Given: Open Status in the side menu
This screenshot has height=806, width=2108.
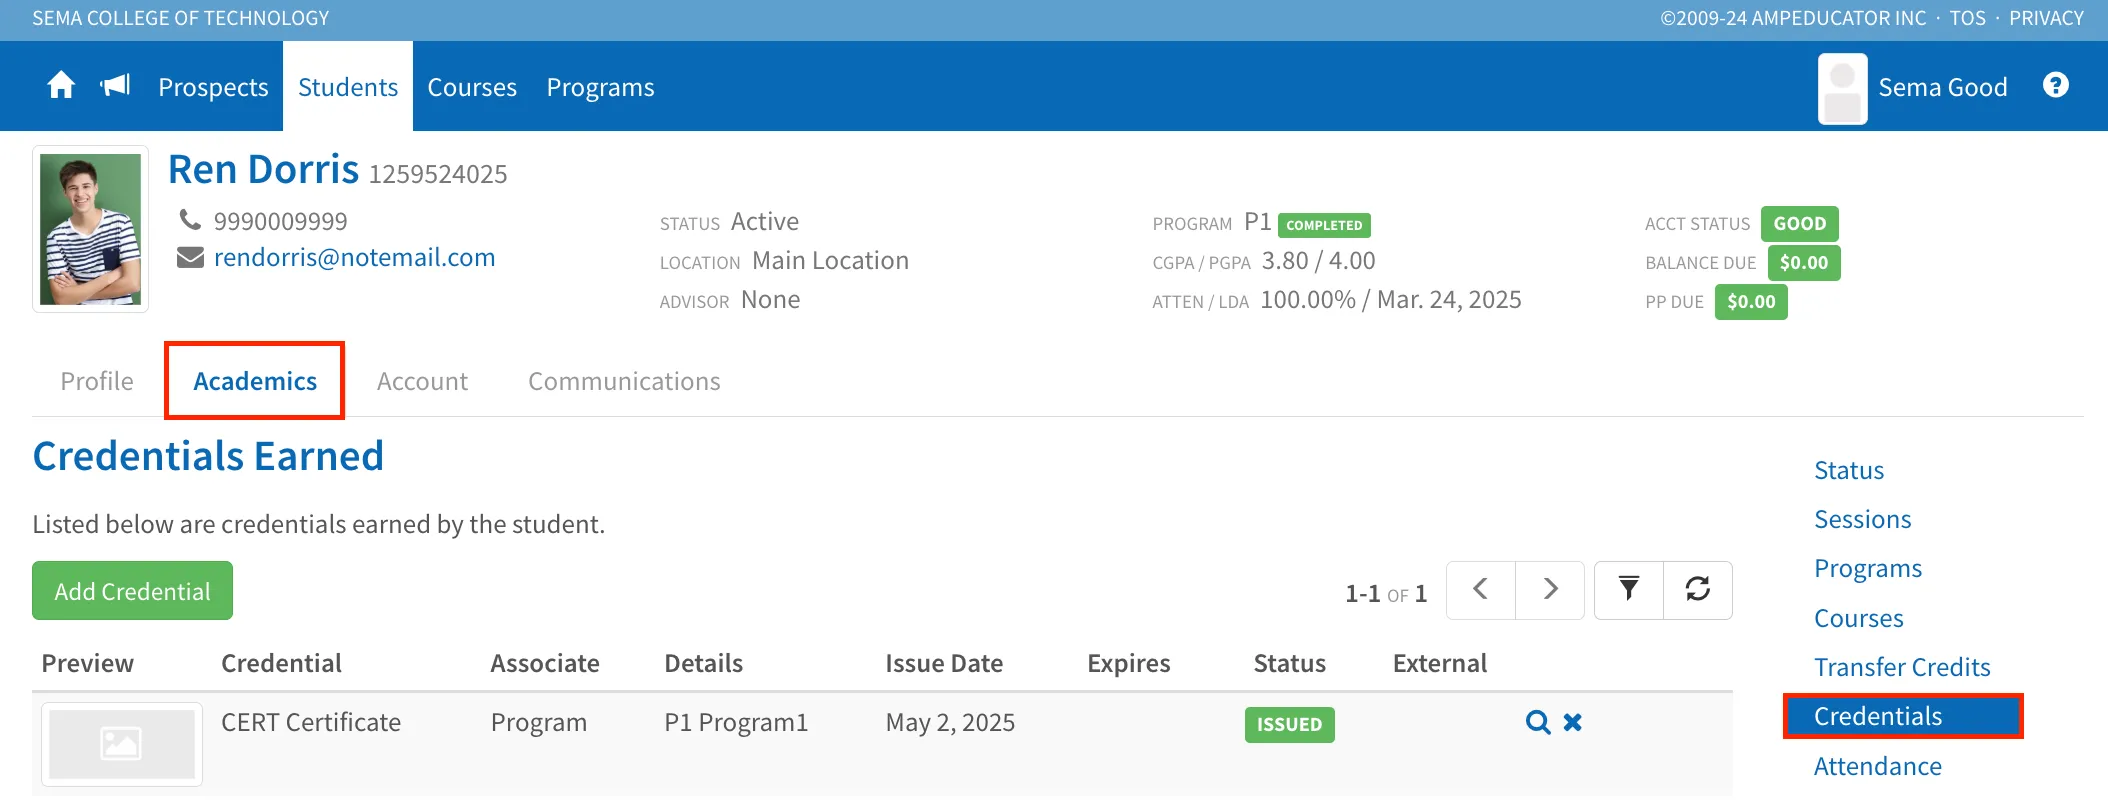Looking at the screenshot, I should [x=1849, y=470].
